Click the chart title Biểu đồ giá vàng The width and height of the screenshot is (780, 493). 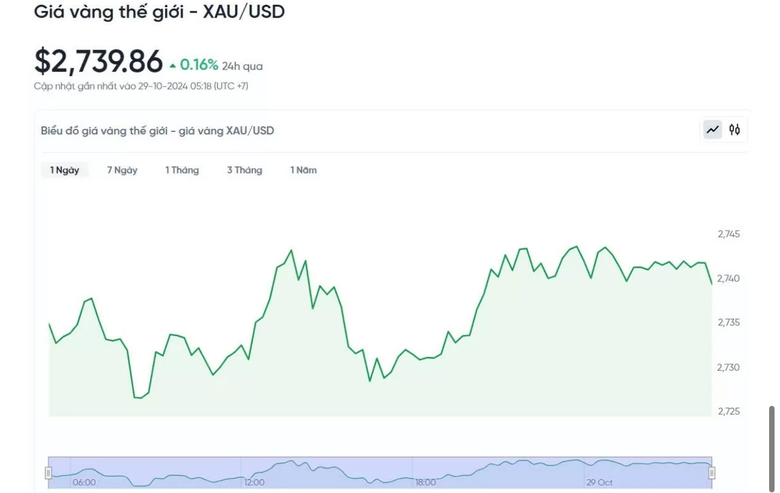[157, 131]
